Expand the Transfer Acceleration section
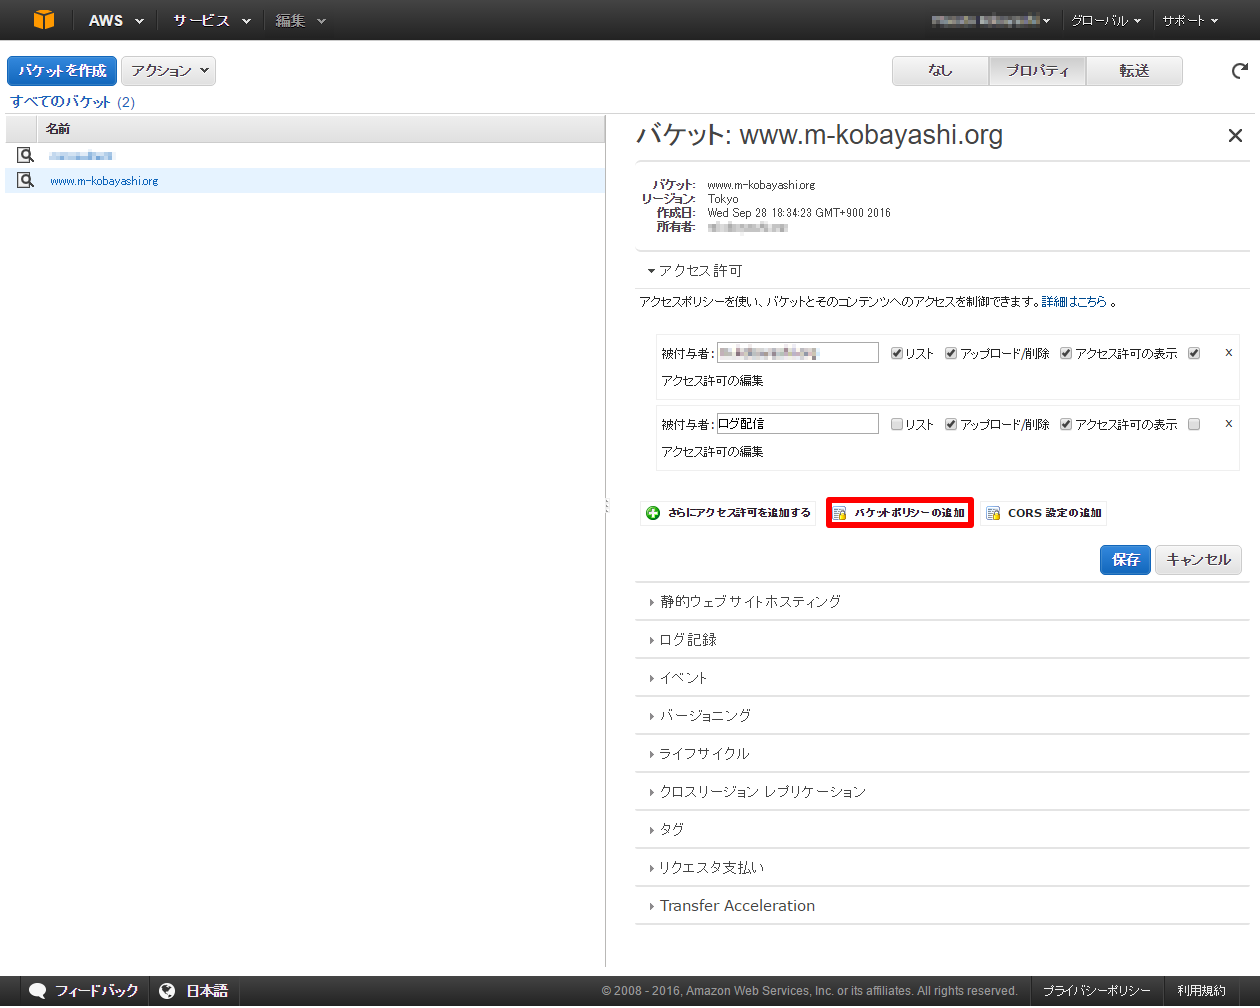1260x1008 pixels. [732, 906]
